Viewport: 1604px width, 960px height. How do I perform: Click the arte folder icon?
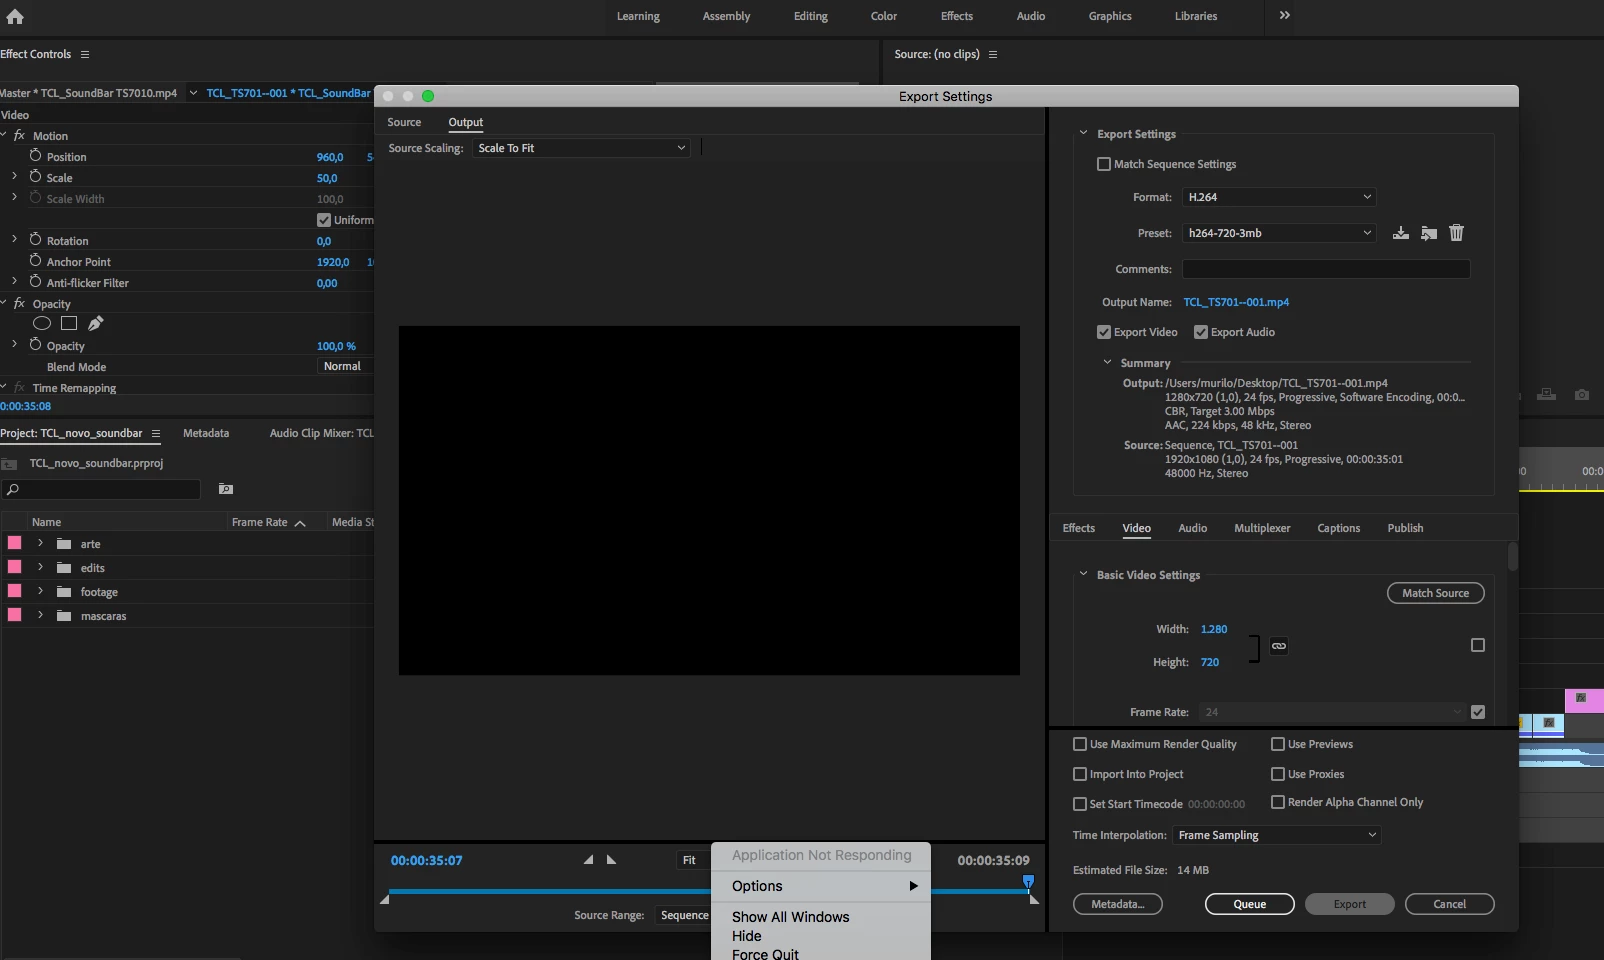[x=64, y=544]
